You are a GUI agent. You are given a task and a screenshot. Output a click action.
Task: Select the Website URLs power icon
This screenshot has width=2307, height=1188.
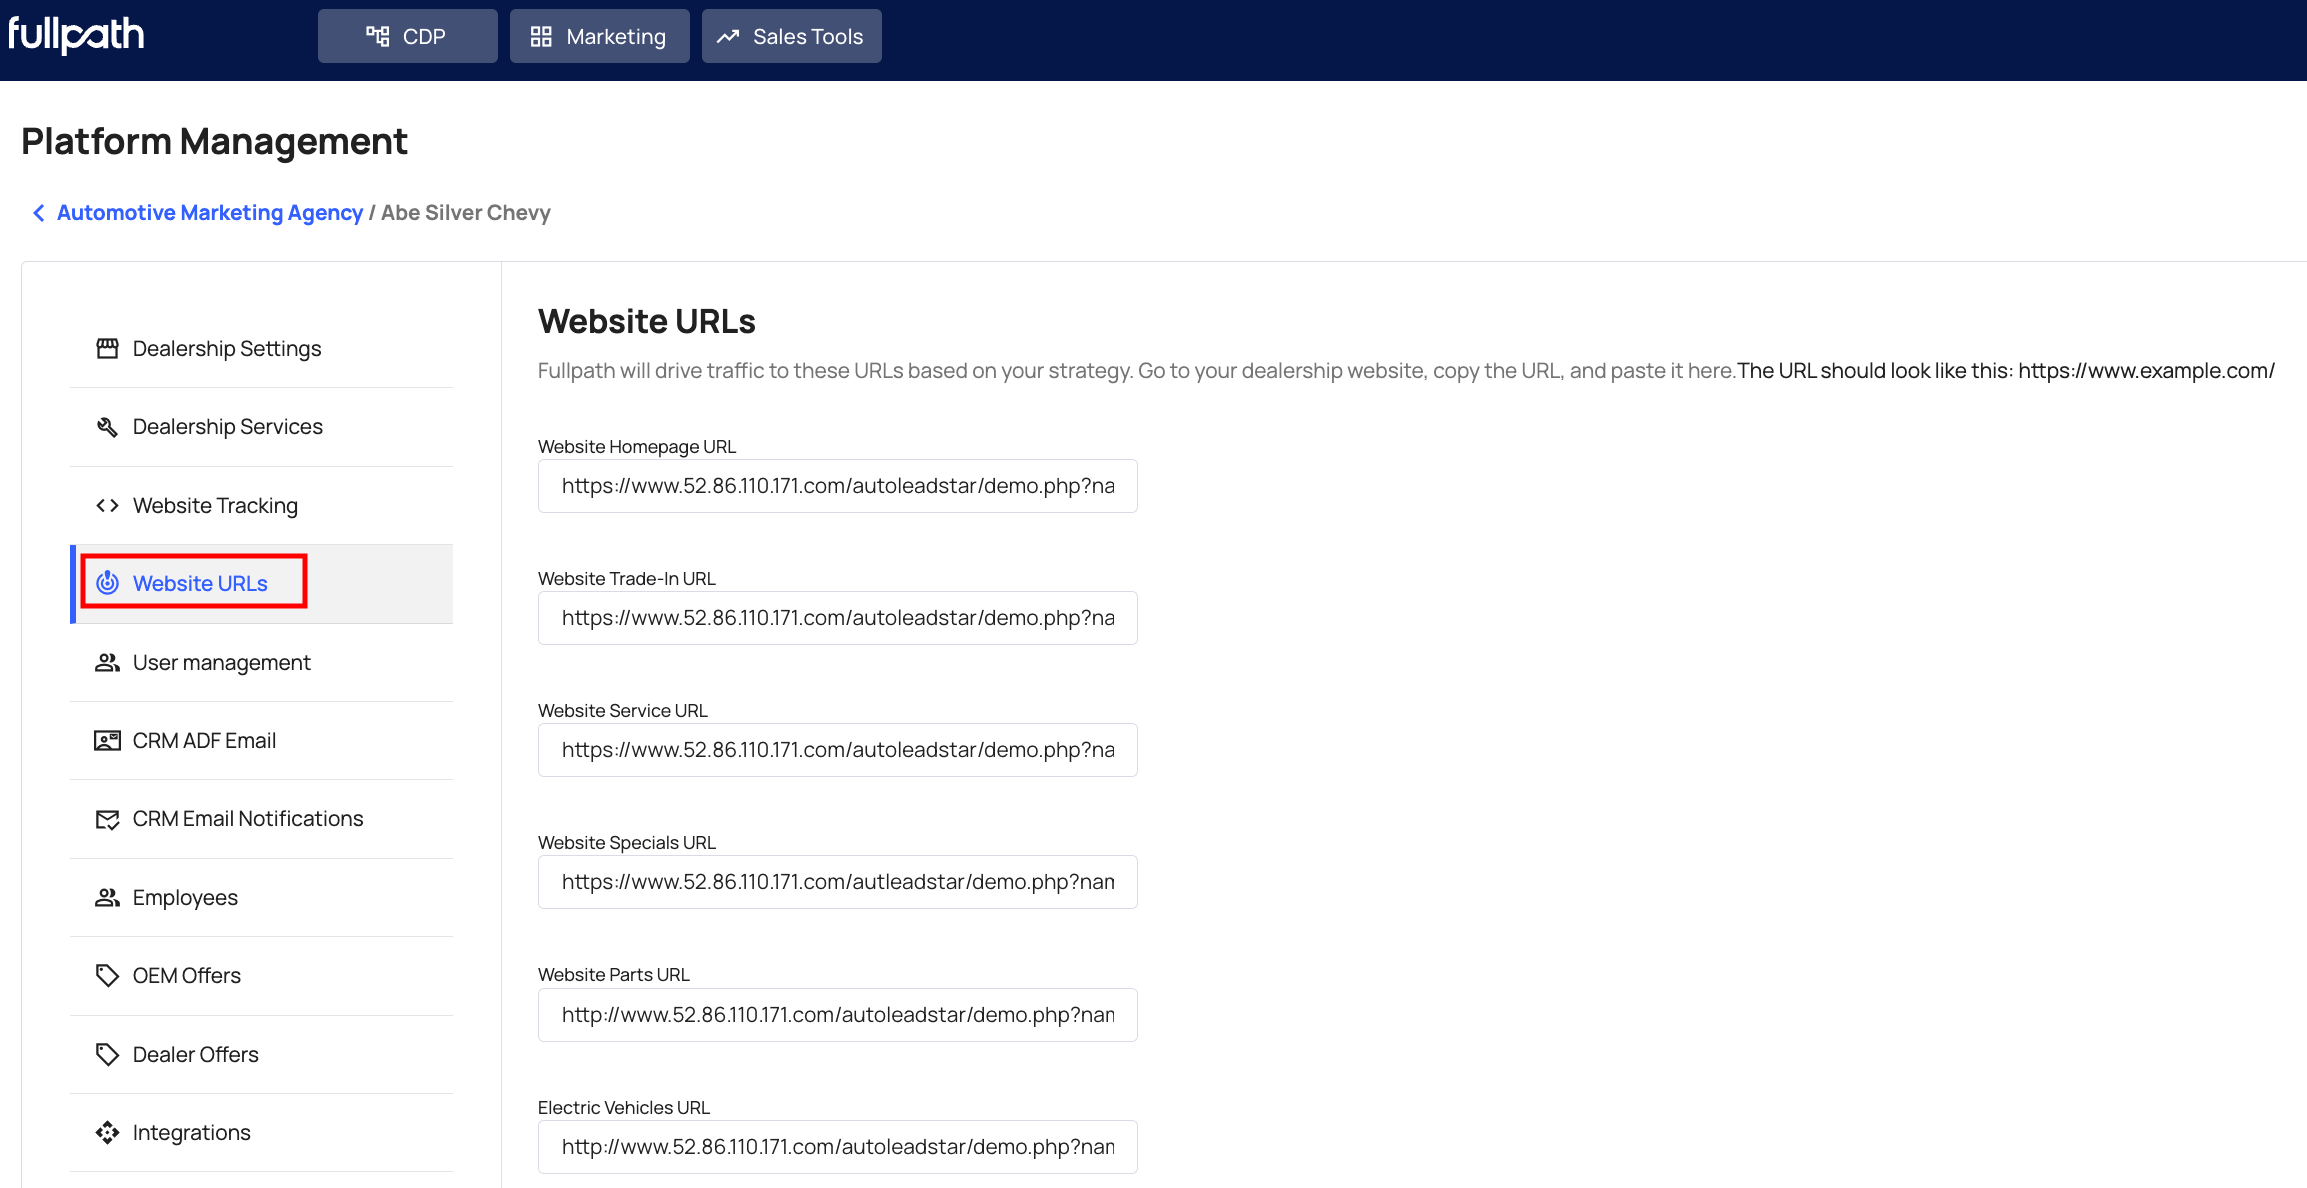tap(107, 583)
